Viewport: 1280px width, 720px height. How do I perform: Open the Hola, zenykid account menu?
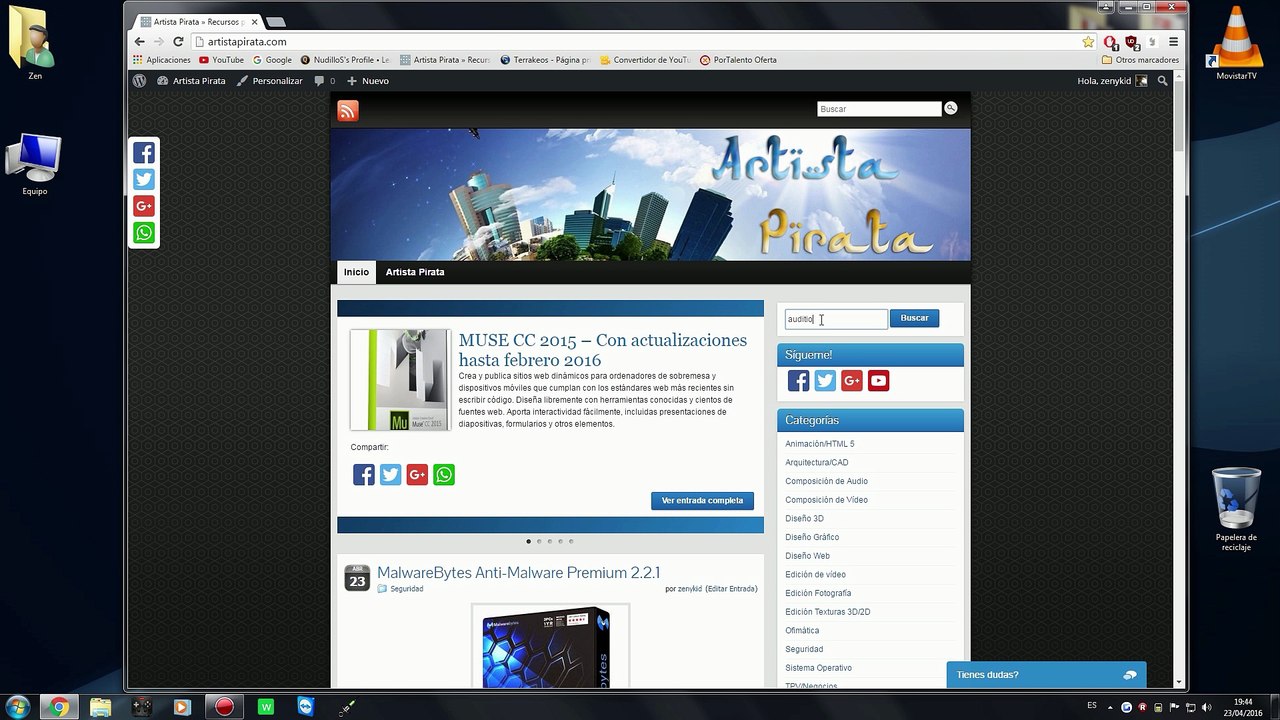click(1112, 81)
